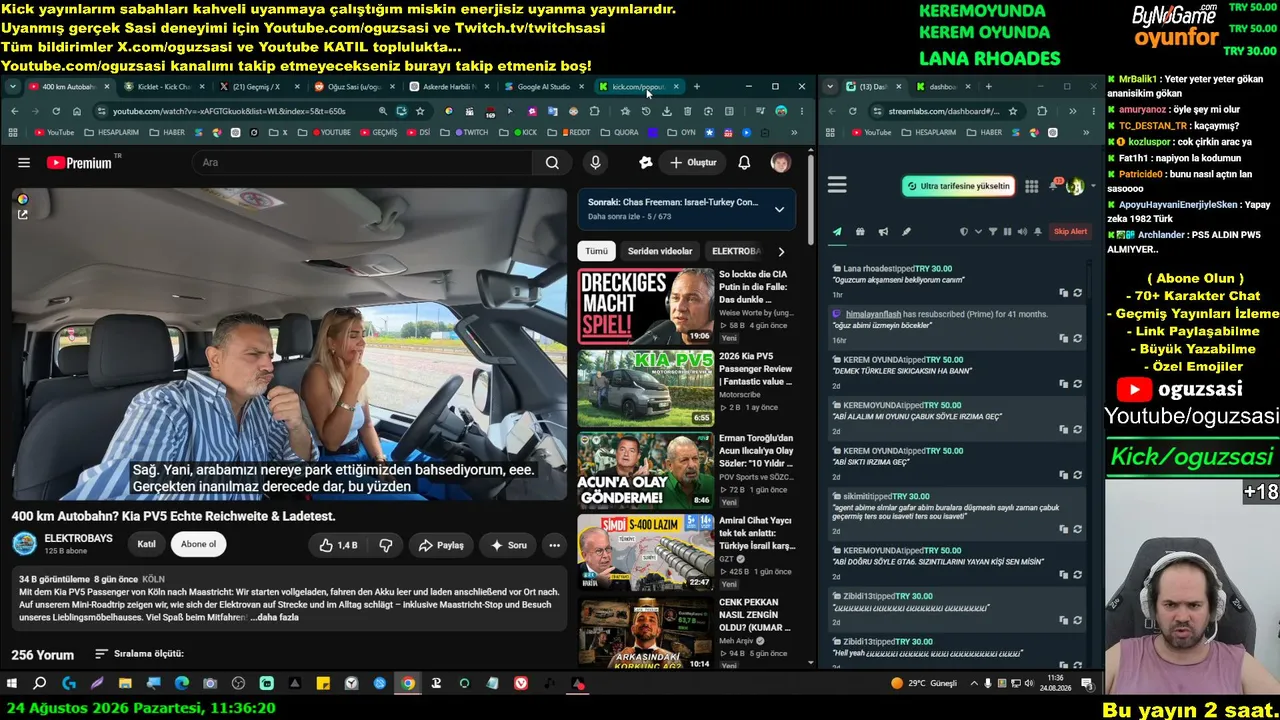This screenshot has height=720, width=1280.
Task: Select the Streamlabs gift events icon
Action: pyautogui.click(x=860, y=232)
